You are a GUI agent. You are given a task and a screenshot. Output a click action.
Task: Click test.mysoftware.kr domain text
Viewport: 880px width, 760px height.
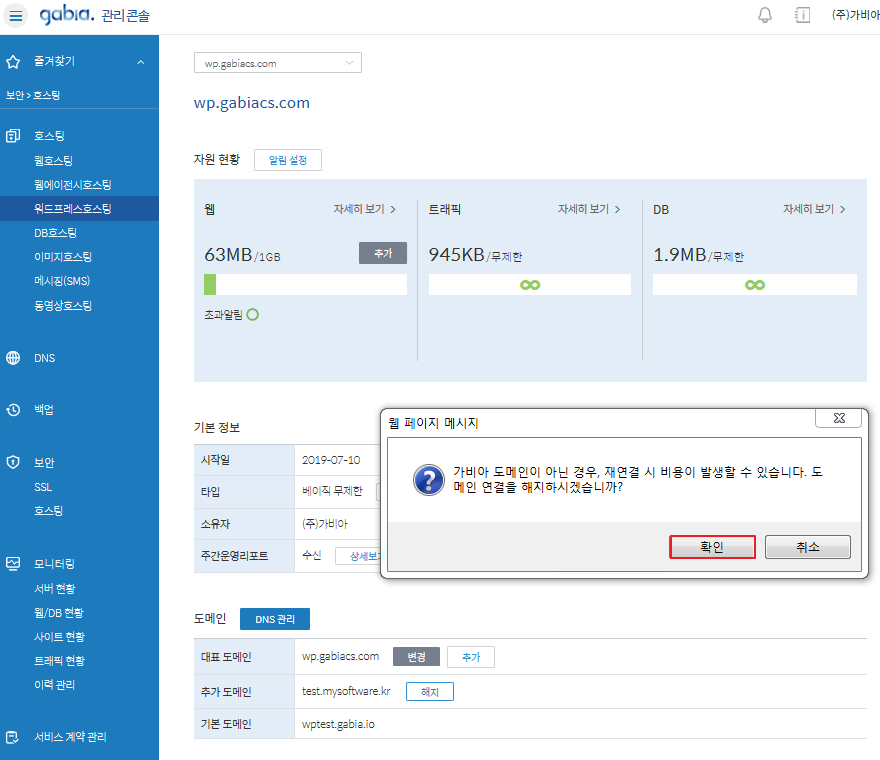pyautogui.click(x=346, y=692)
